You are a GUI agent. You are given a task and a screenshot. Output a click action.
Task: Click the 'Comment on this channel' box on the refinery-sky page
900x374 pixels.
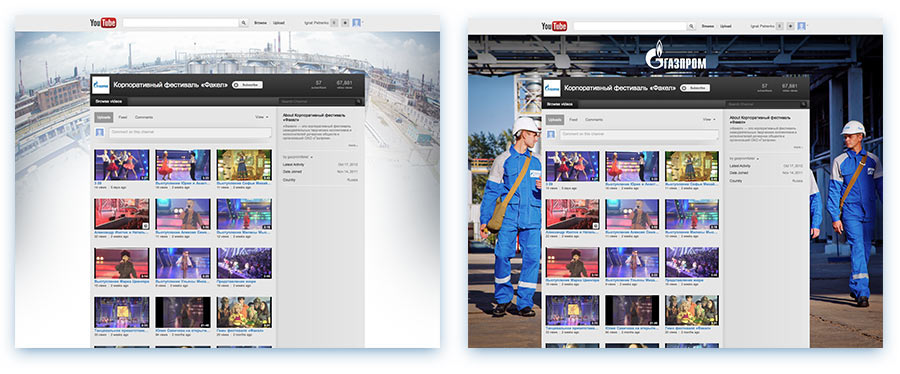point(189,133)
